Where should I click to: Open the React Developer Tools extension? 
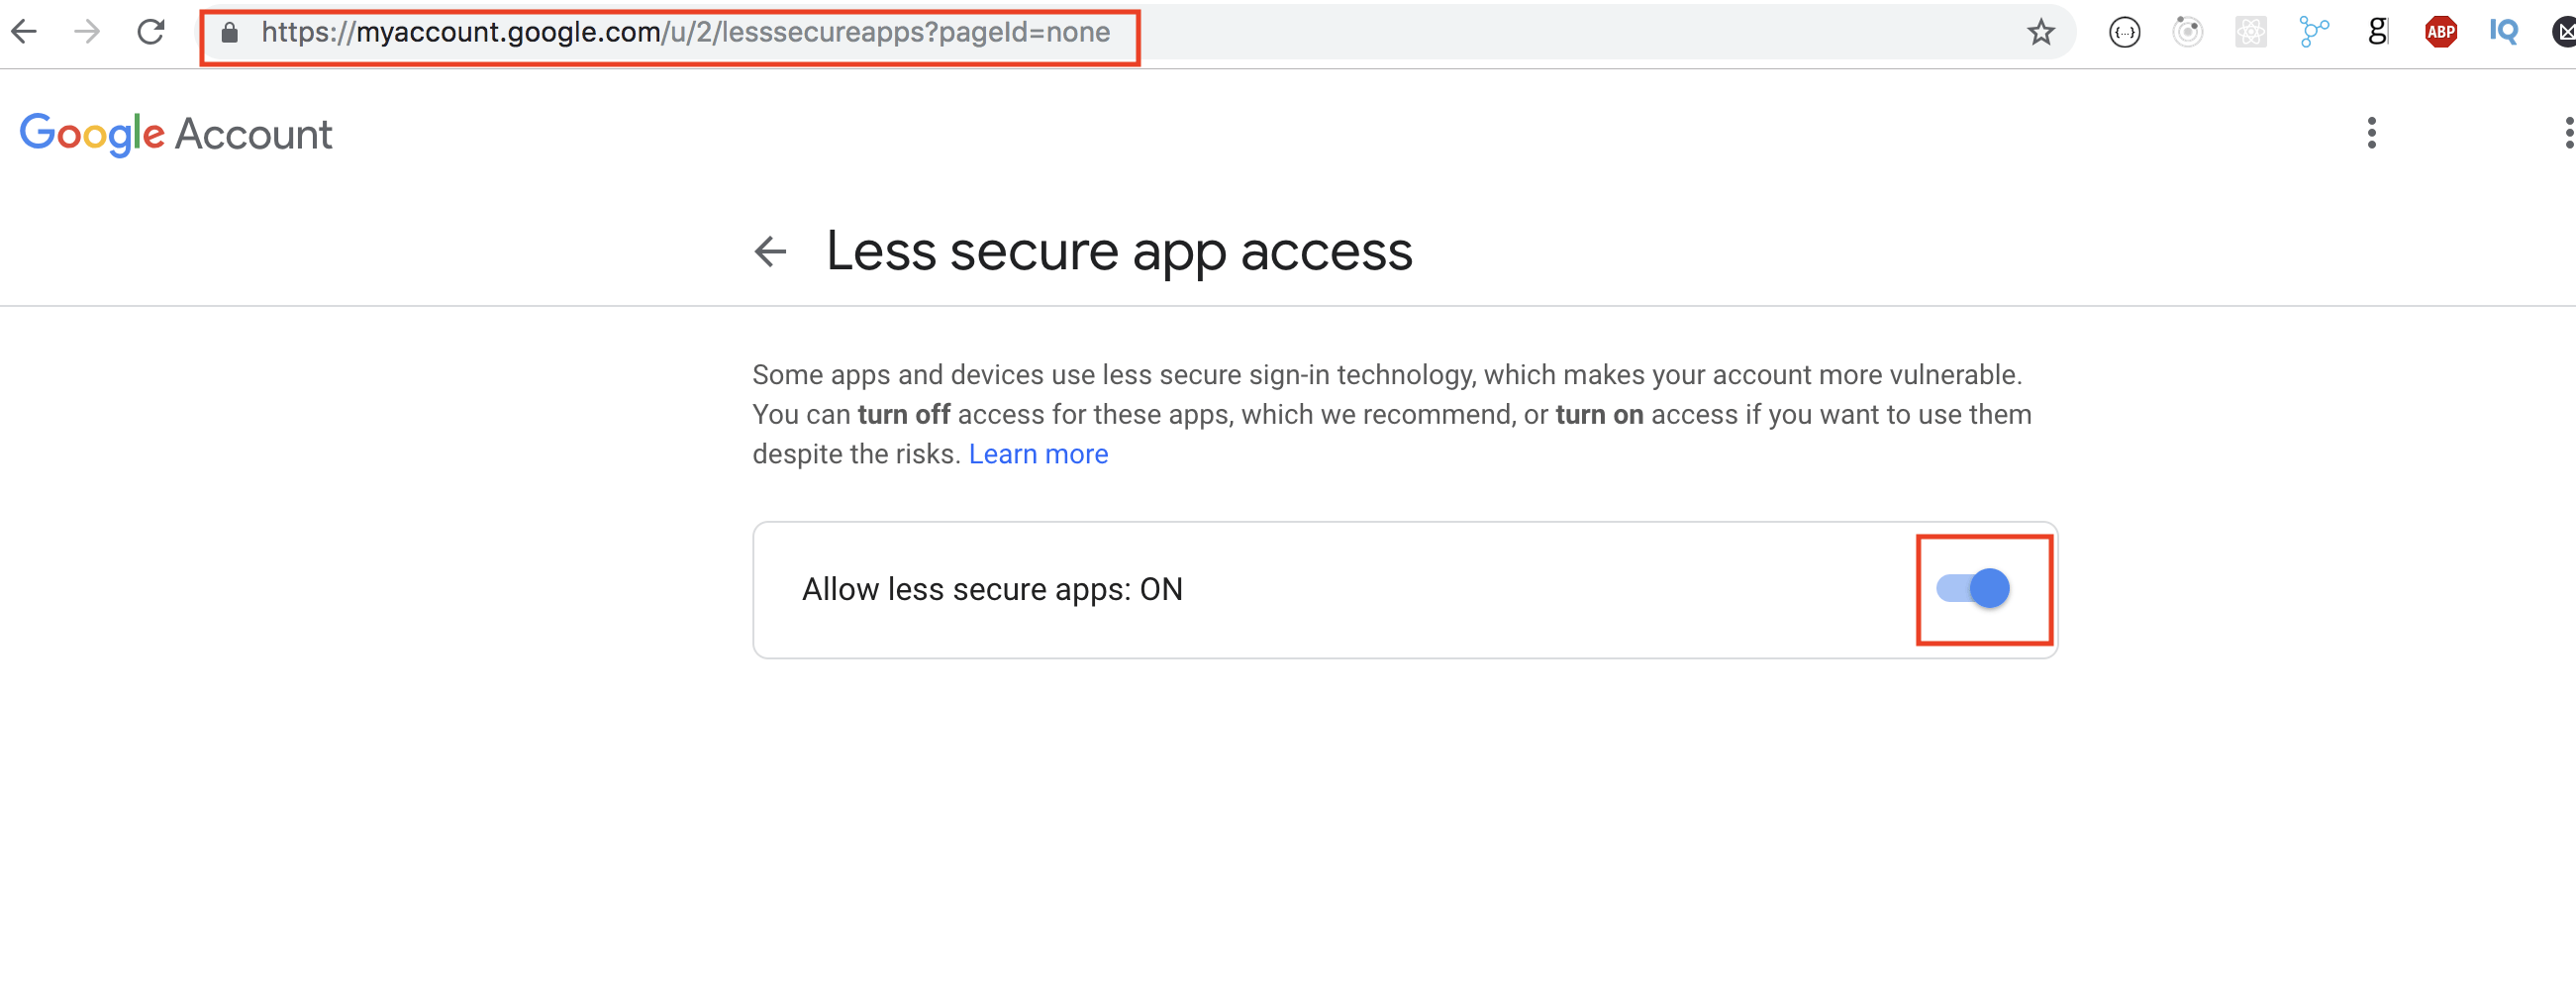point(2250,33)
